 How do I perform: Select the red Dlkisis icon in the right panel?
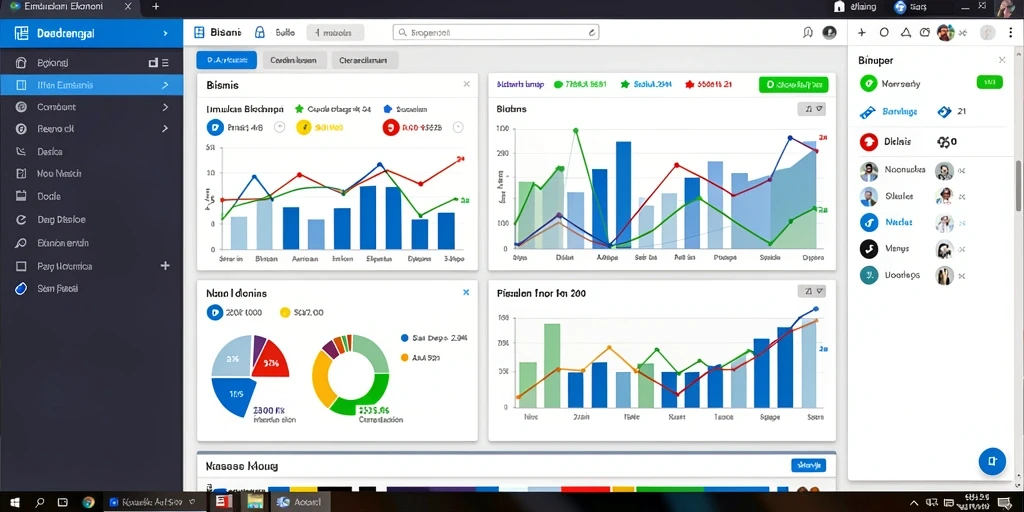869,141
